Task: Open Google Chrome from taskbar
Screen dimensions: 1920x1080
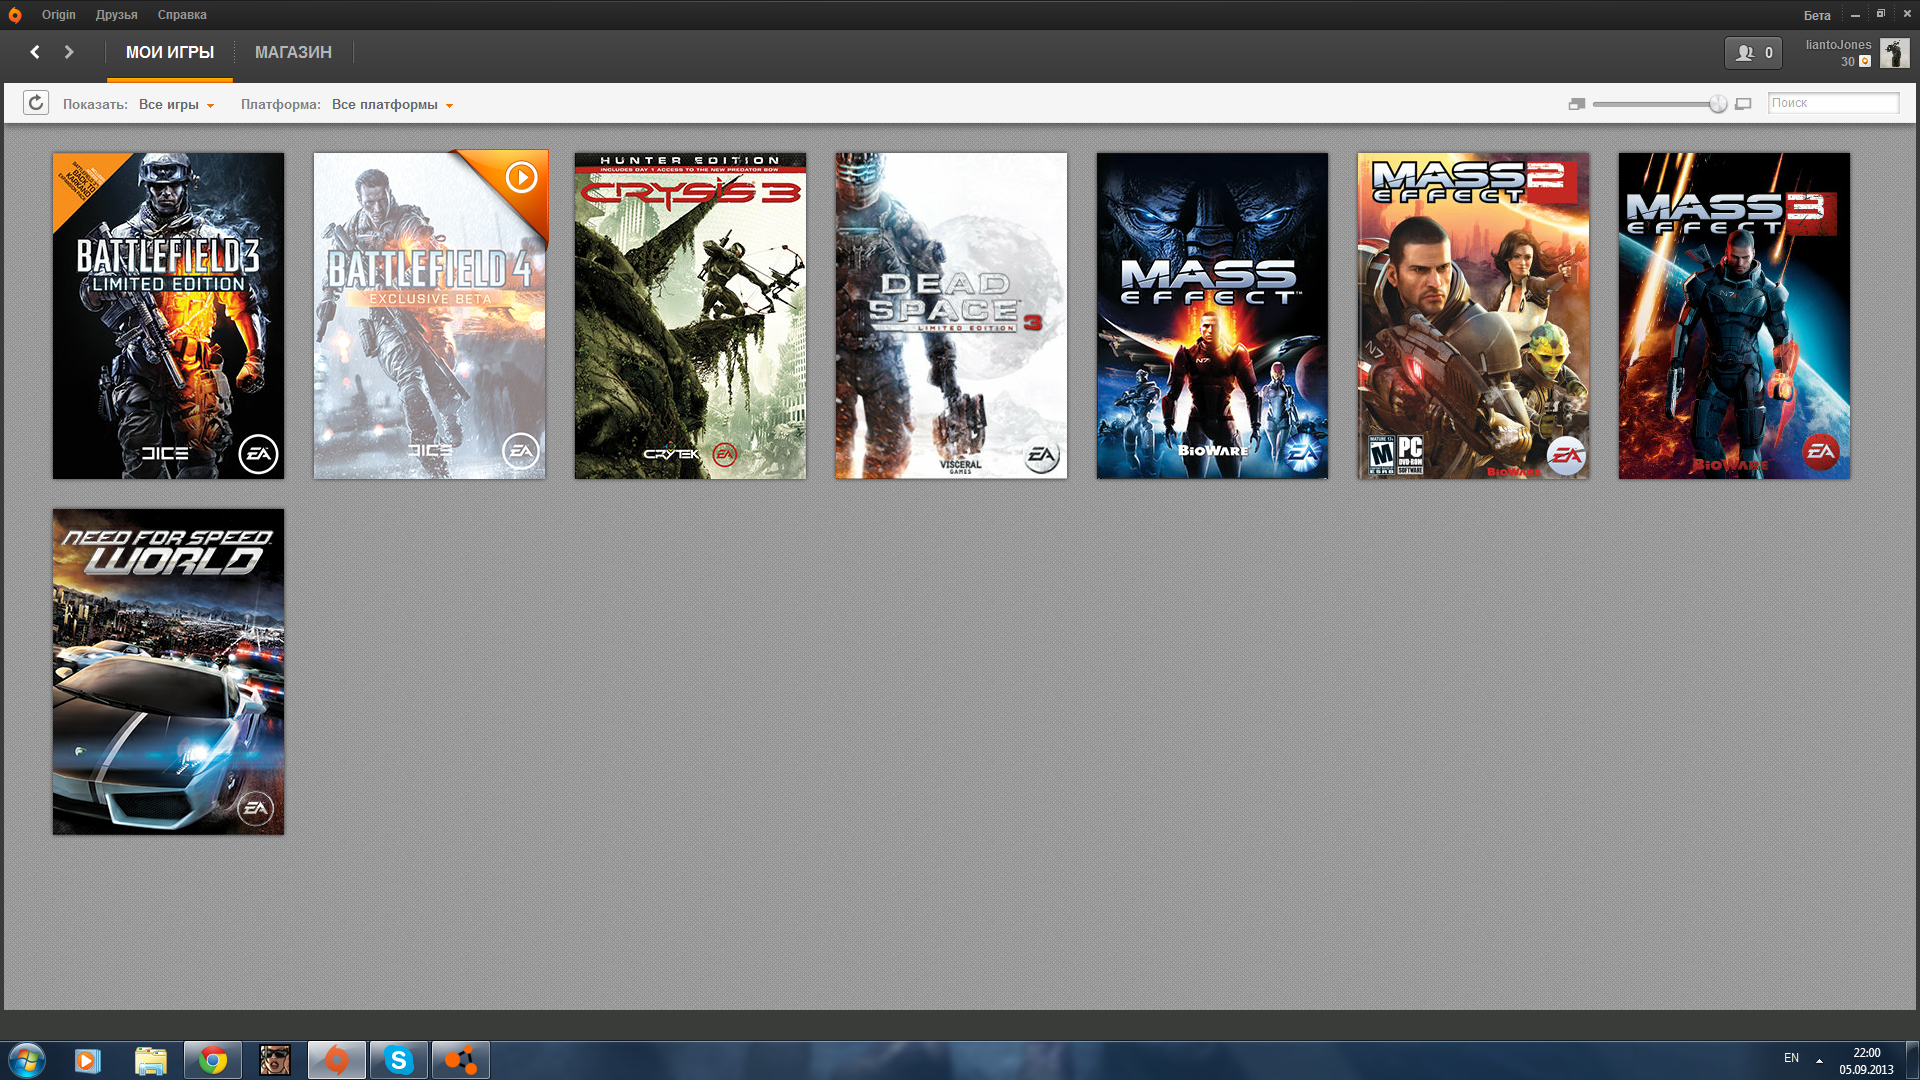Action: 212,1060
